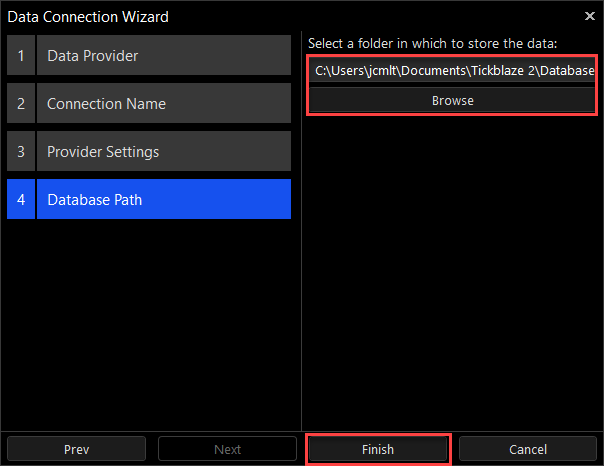This screenshot has width=604, height=466.
Task: Click the empty title bar area
Action: point(370,16)
